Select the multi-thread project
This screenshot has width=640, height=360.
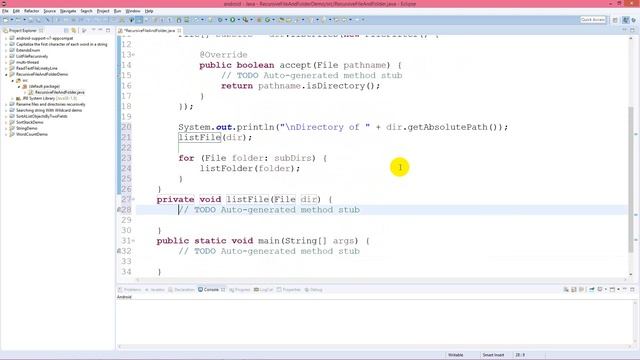(x=27, y=62)
